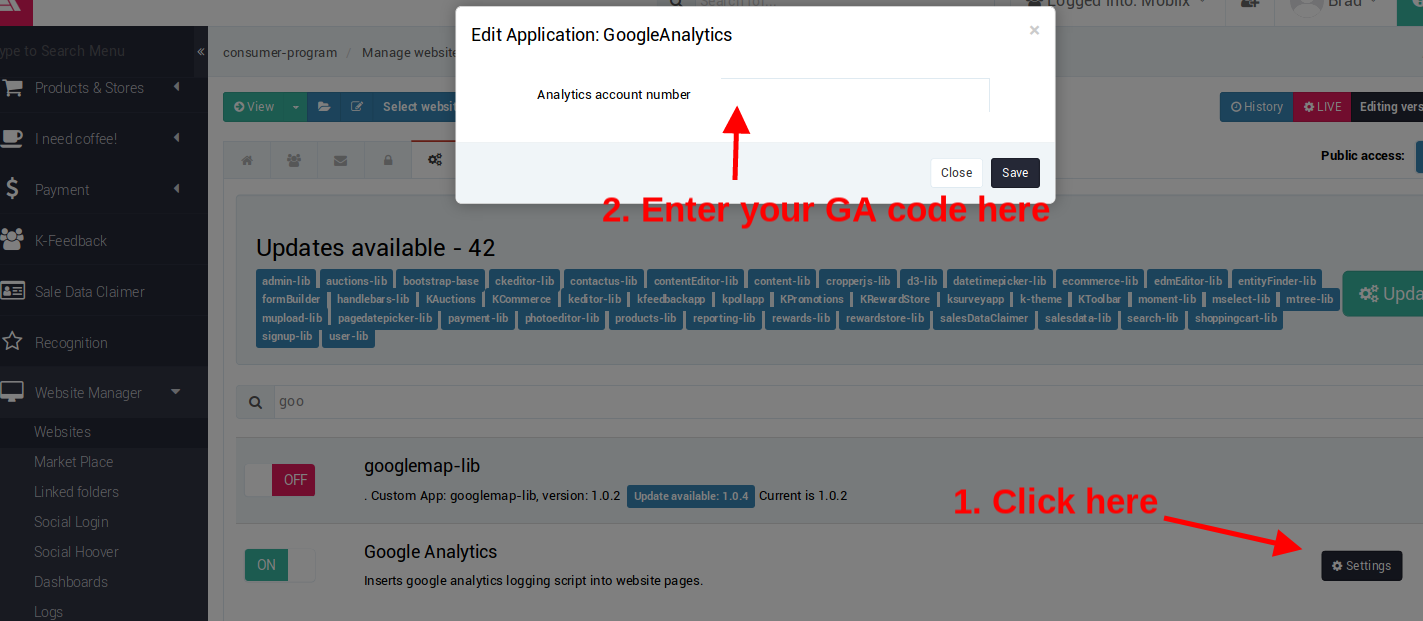The image size is (1423, 621).
Task: Click the 'auctions-lib' update tag
Action: tap(357, 281)
